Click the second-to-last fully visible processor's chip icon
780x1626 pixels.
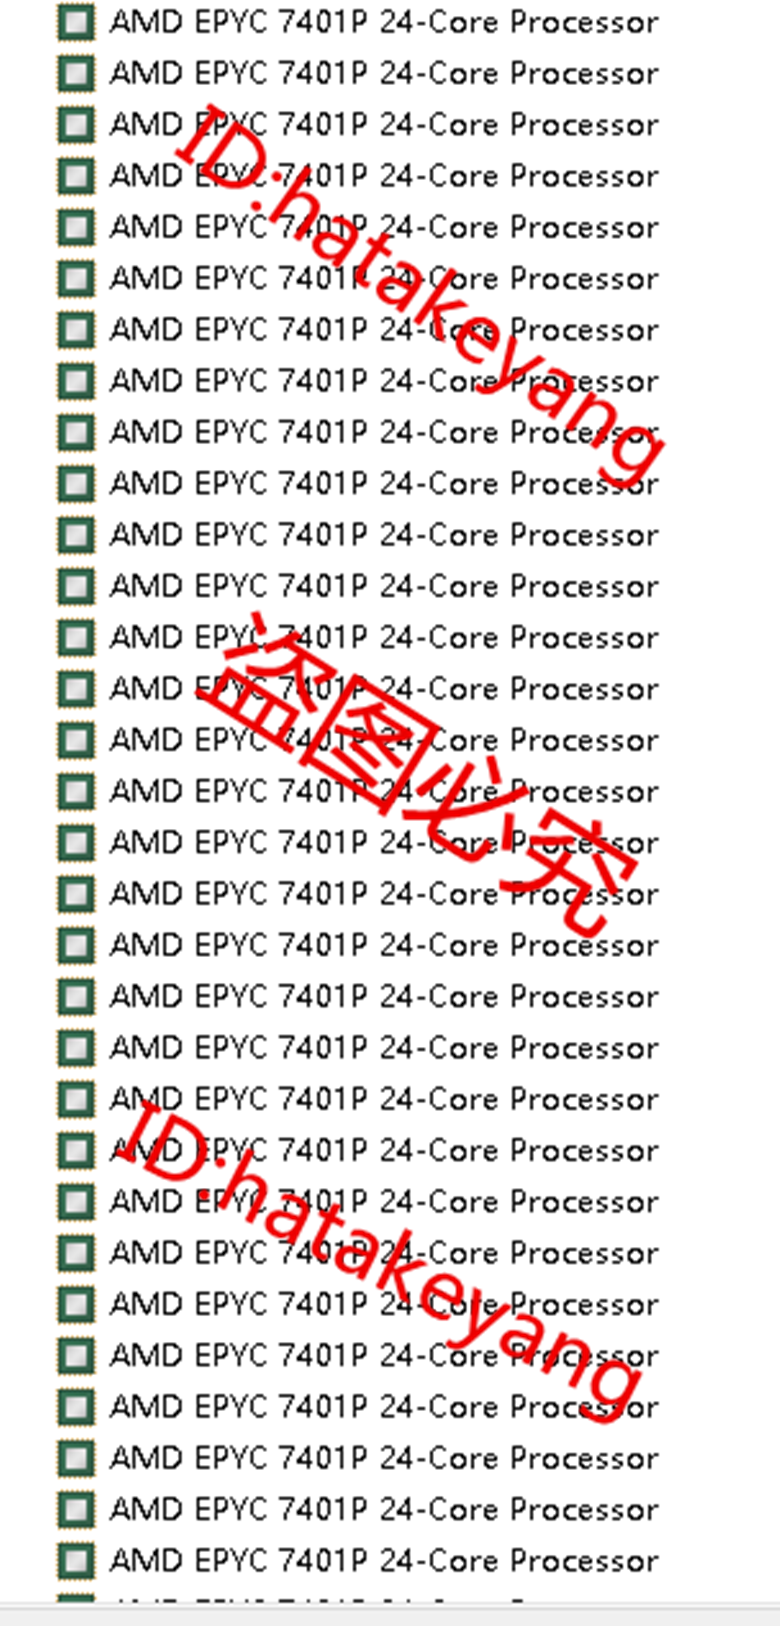76,1509
